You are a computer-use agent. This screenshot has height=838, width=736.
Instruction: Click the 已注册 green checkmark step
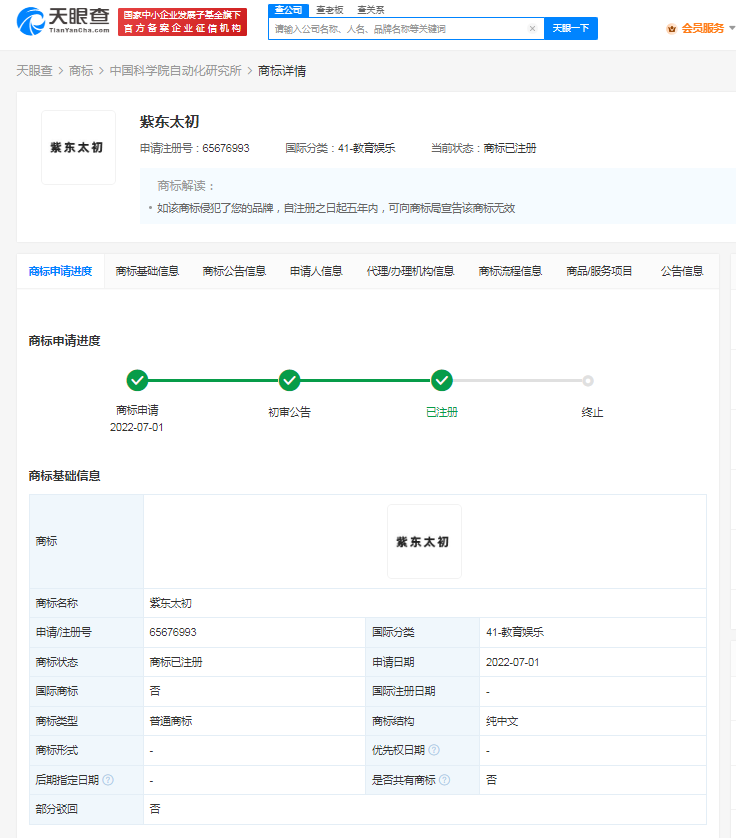tap(441, 380)
